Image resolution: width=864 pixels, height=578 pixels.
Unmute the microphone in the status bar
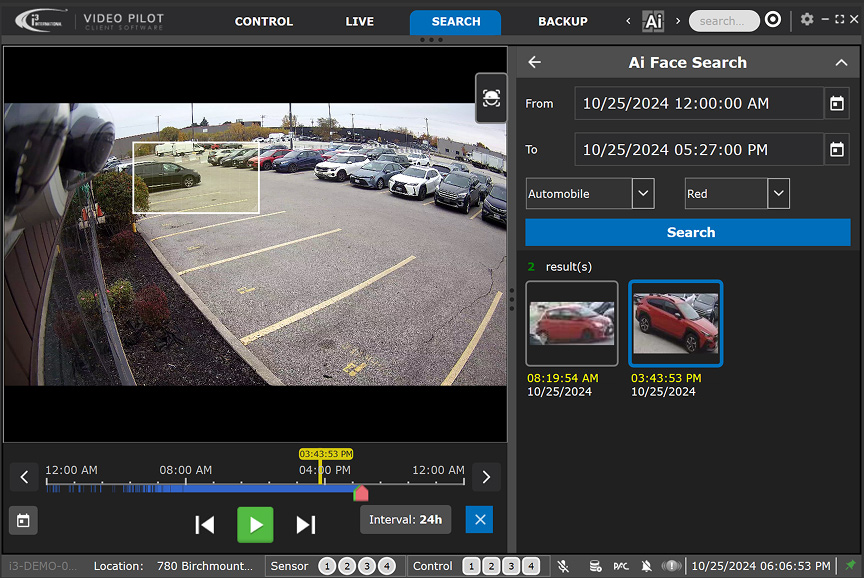tap(564, 566)
